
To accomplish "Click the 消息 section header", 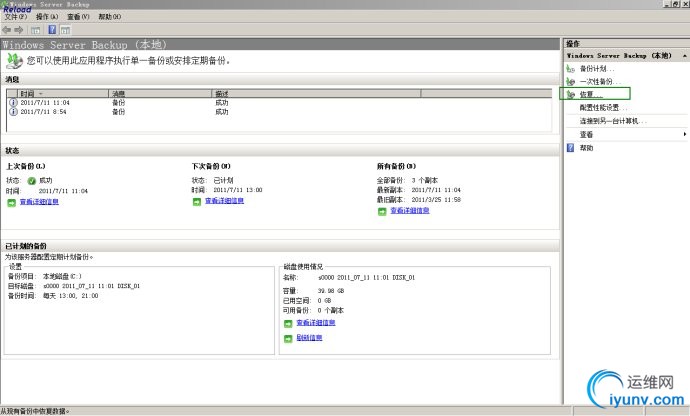I will 12,80.
